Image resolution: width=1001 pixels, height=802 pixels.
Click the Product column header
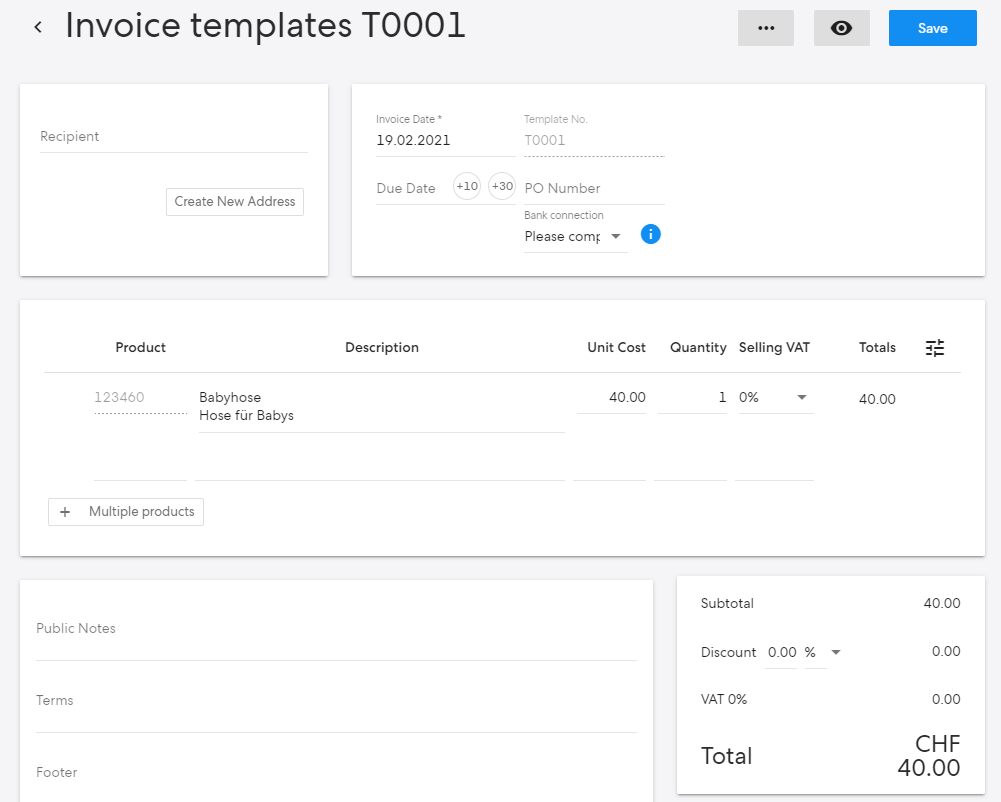(x=140, y=347)
